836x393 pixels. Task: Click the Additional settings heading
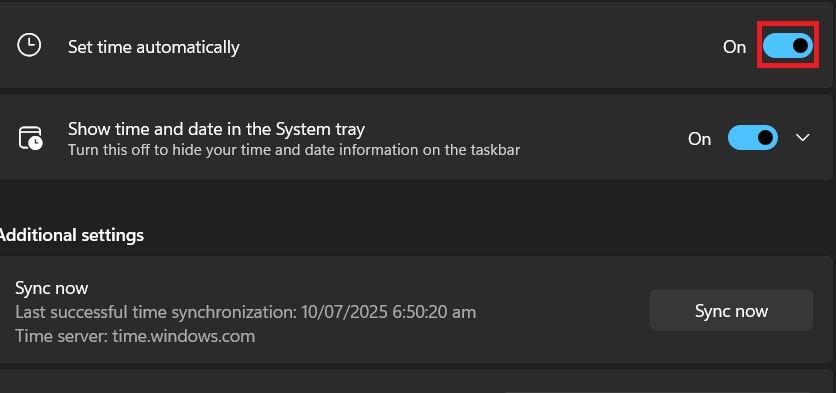tap(71, 235)
